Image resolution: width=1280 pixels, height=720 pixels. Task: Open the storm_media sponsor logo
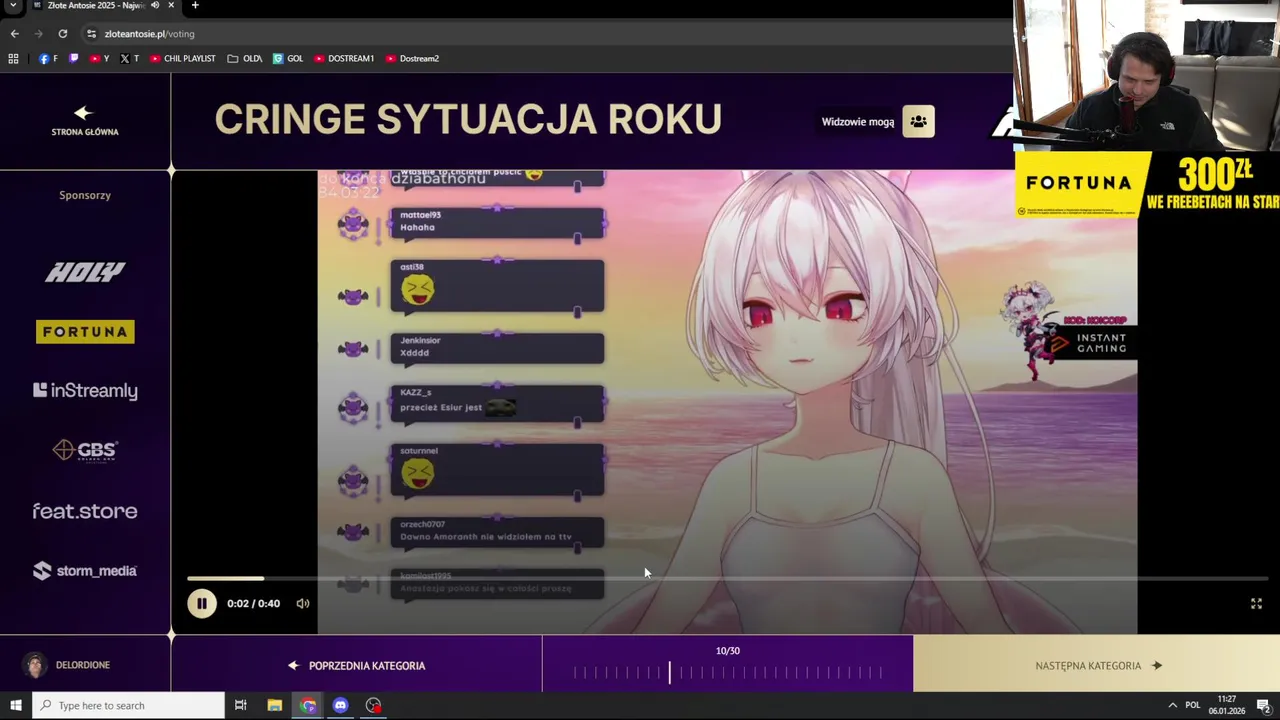[85, 571]
